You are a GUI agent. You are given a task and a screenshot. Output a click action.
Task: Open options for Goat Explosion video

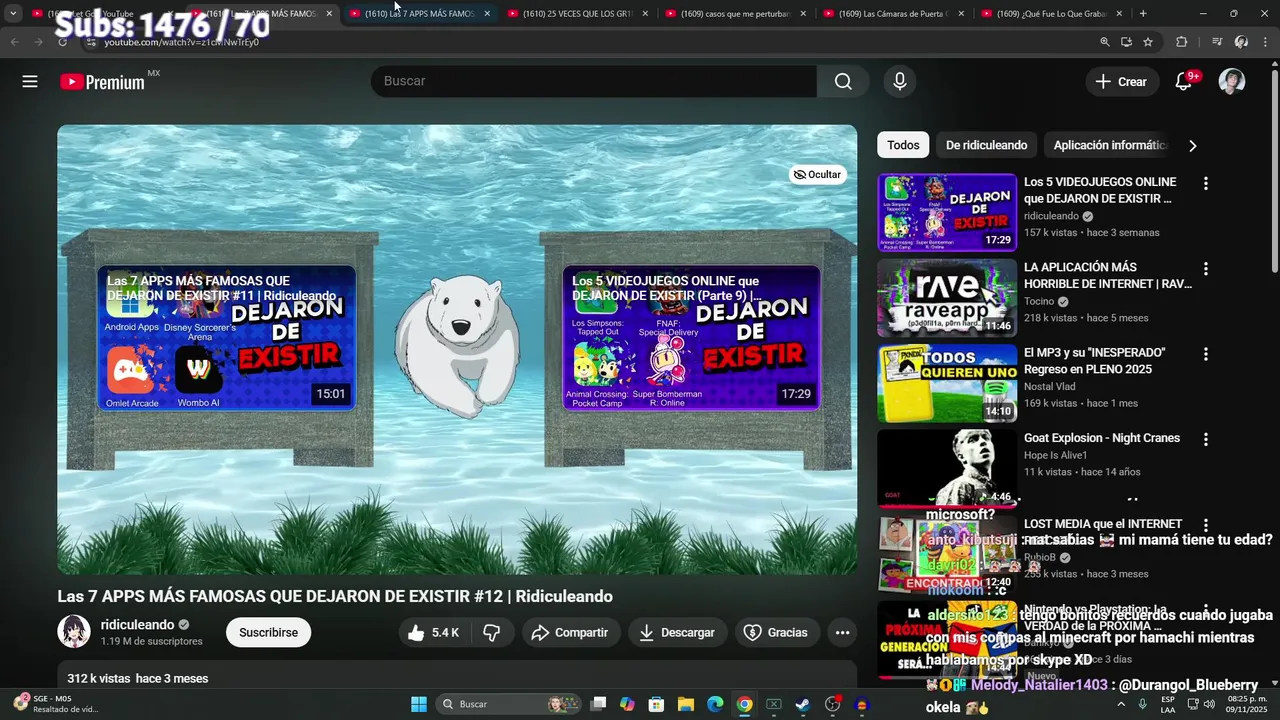(x=1205, y=439)
